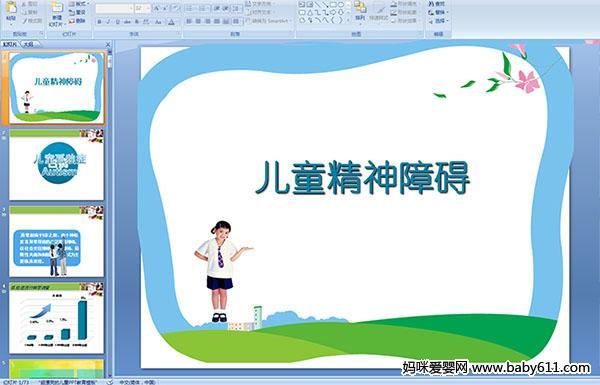This screenshot has height=385, width=600.
Task: Click the Convert to SmartArt button
Action: [269, 21]
